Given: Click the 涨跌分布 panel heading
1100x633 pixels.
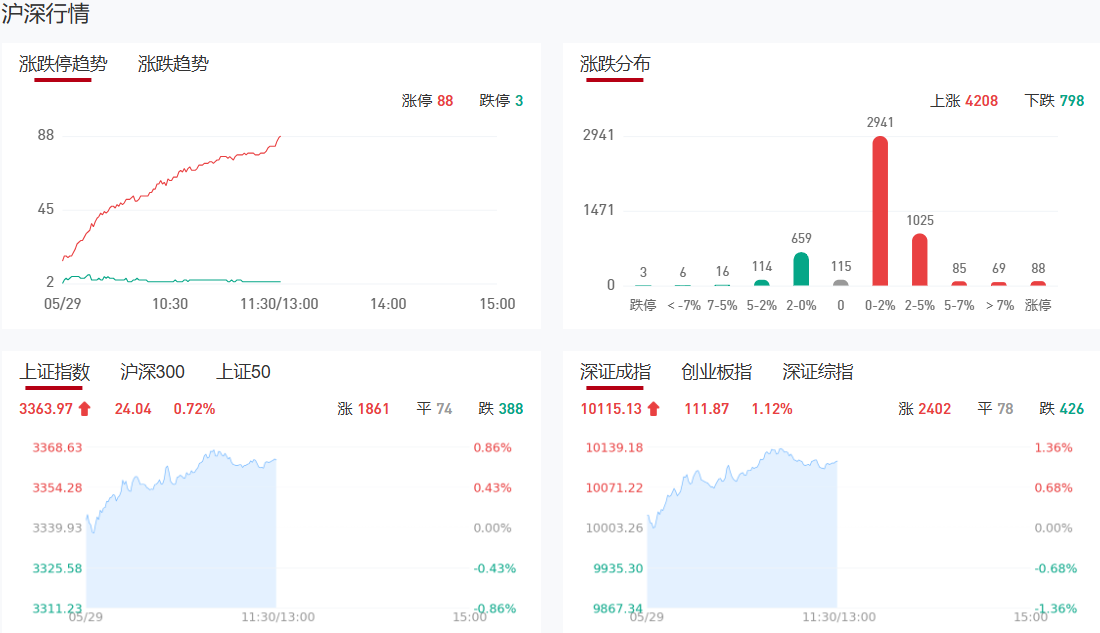Looking at the screenshot, I should coord(615,64).
